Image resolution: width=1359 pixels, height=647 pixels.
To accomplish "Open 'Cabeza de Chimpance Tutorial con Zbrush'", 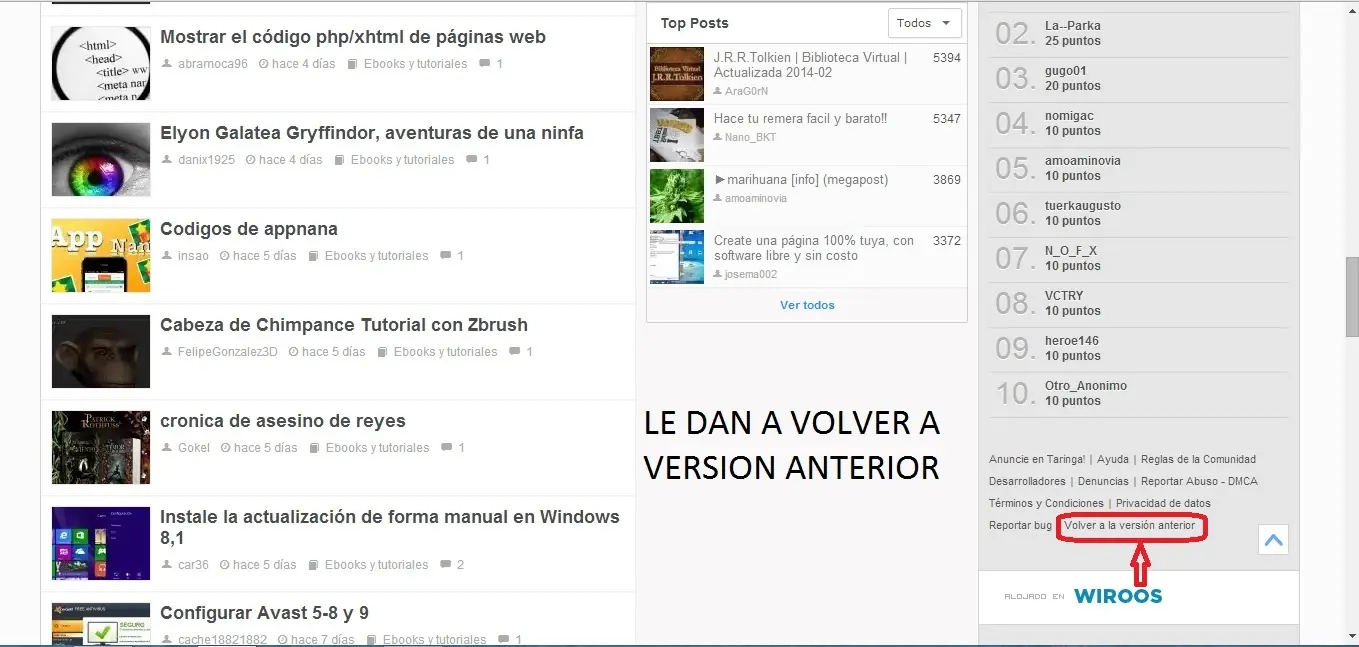I will point(344,325).
